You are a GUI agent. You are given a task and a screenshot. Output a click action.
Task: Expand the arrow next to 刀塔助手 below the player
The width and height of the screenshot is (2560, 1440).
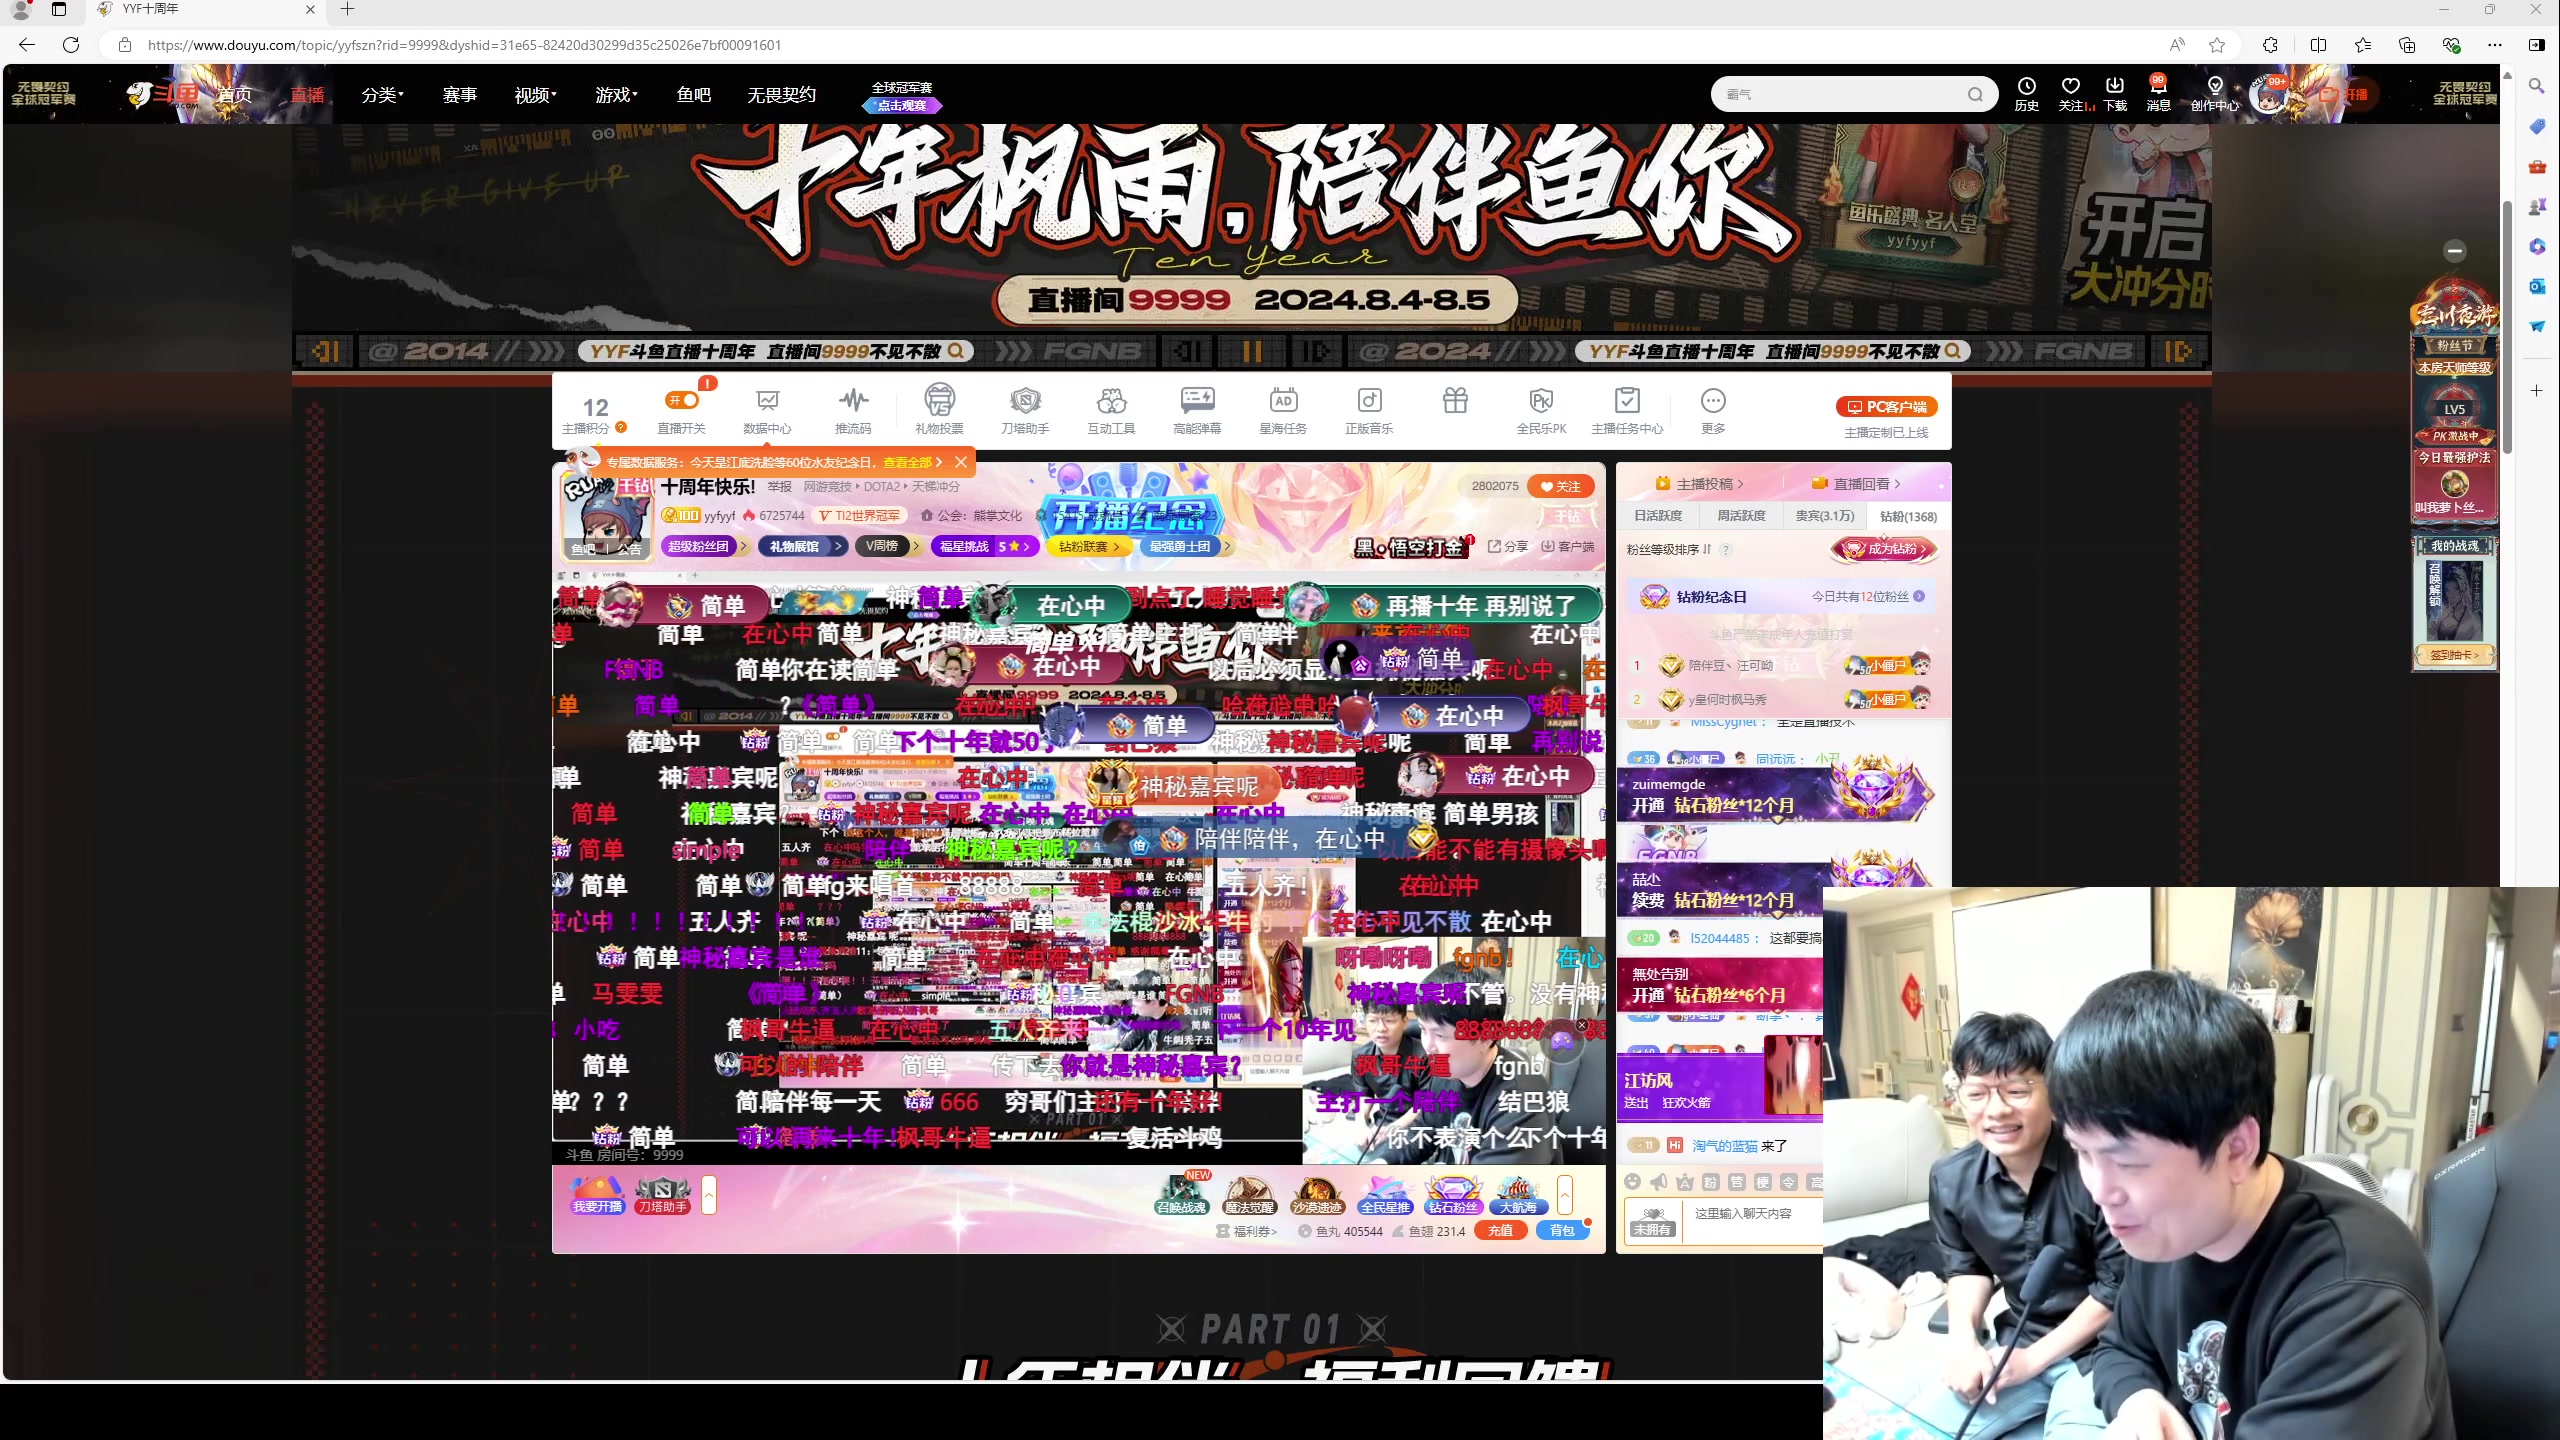pos(709,1195)
